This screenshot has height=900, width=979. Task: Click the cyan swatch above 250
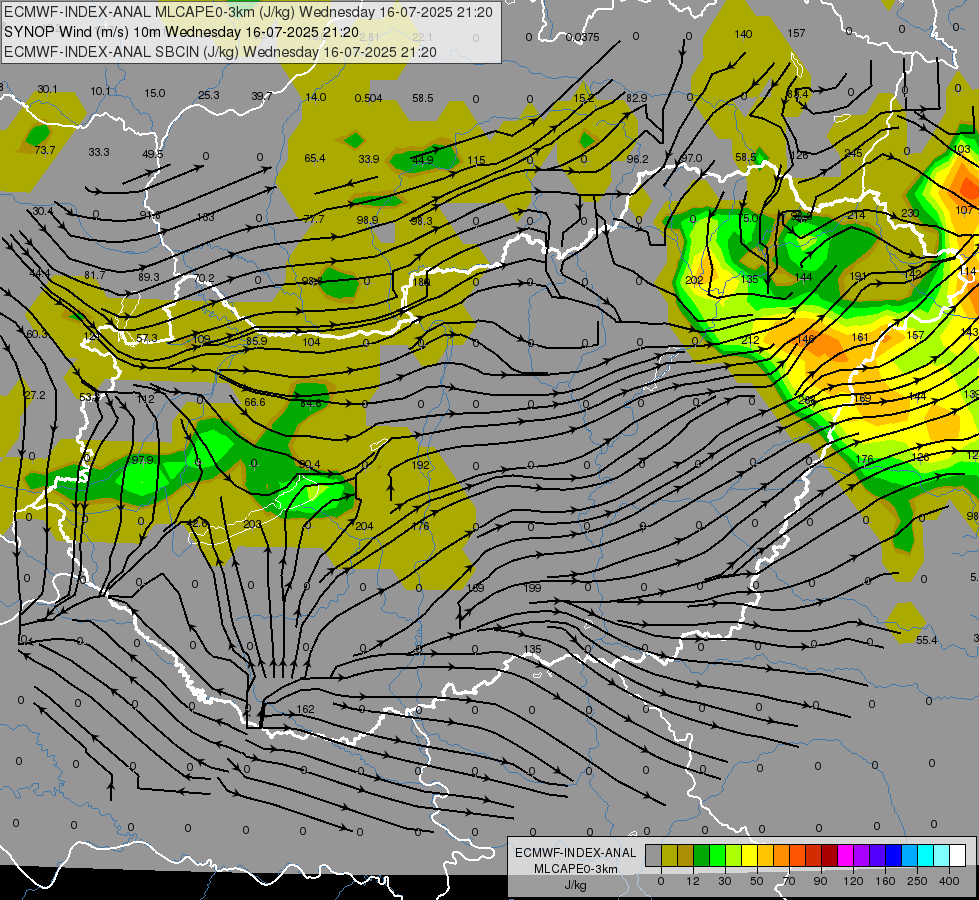tap(925, 856)
